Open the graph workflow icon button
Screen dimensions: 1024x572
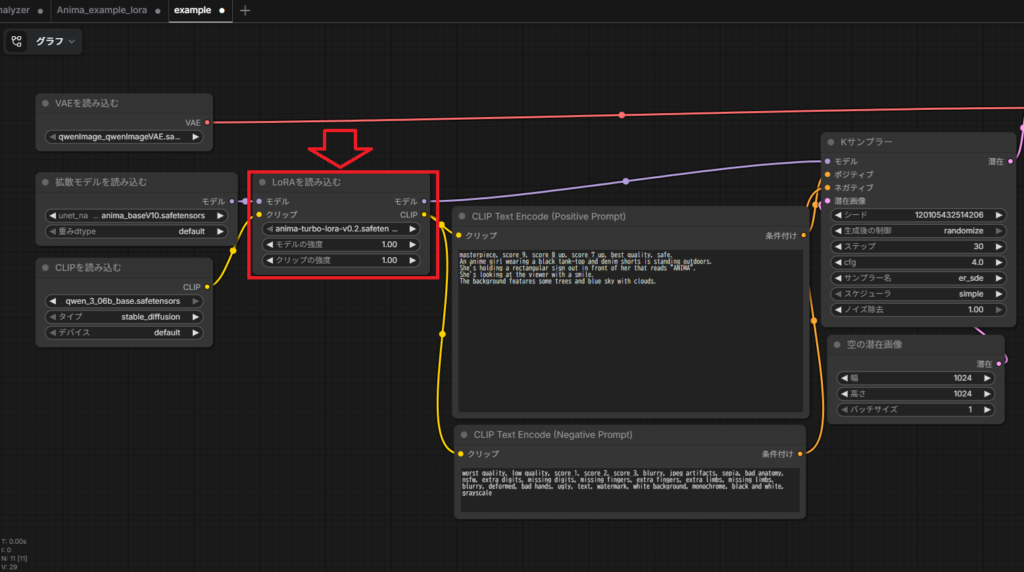[17, 41]
